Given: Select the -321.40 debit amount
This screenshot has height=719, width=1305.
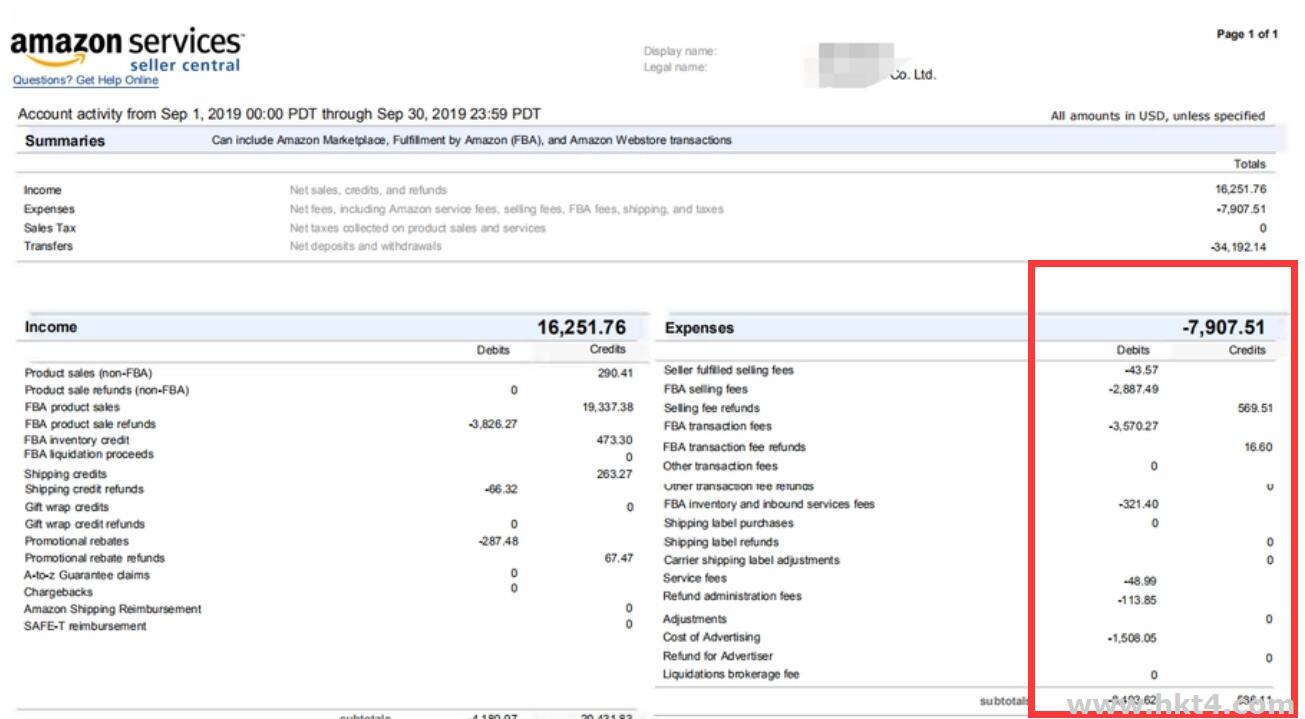Looking at the screenshot, I should [x=1138, y=504].
